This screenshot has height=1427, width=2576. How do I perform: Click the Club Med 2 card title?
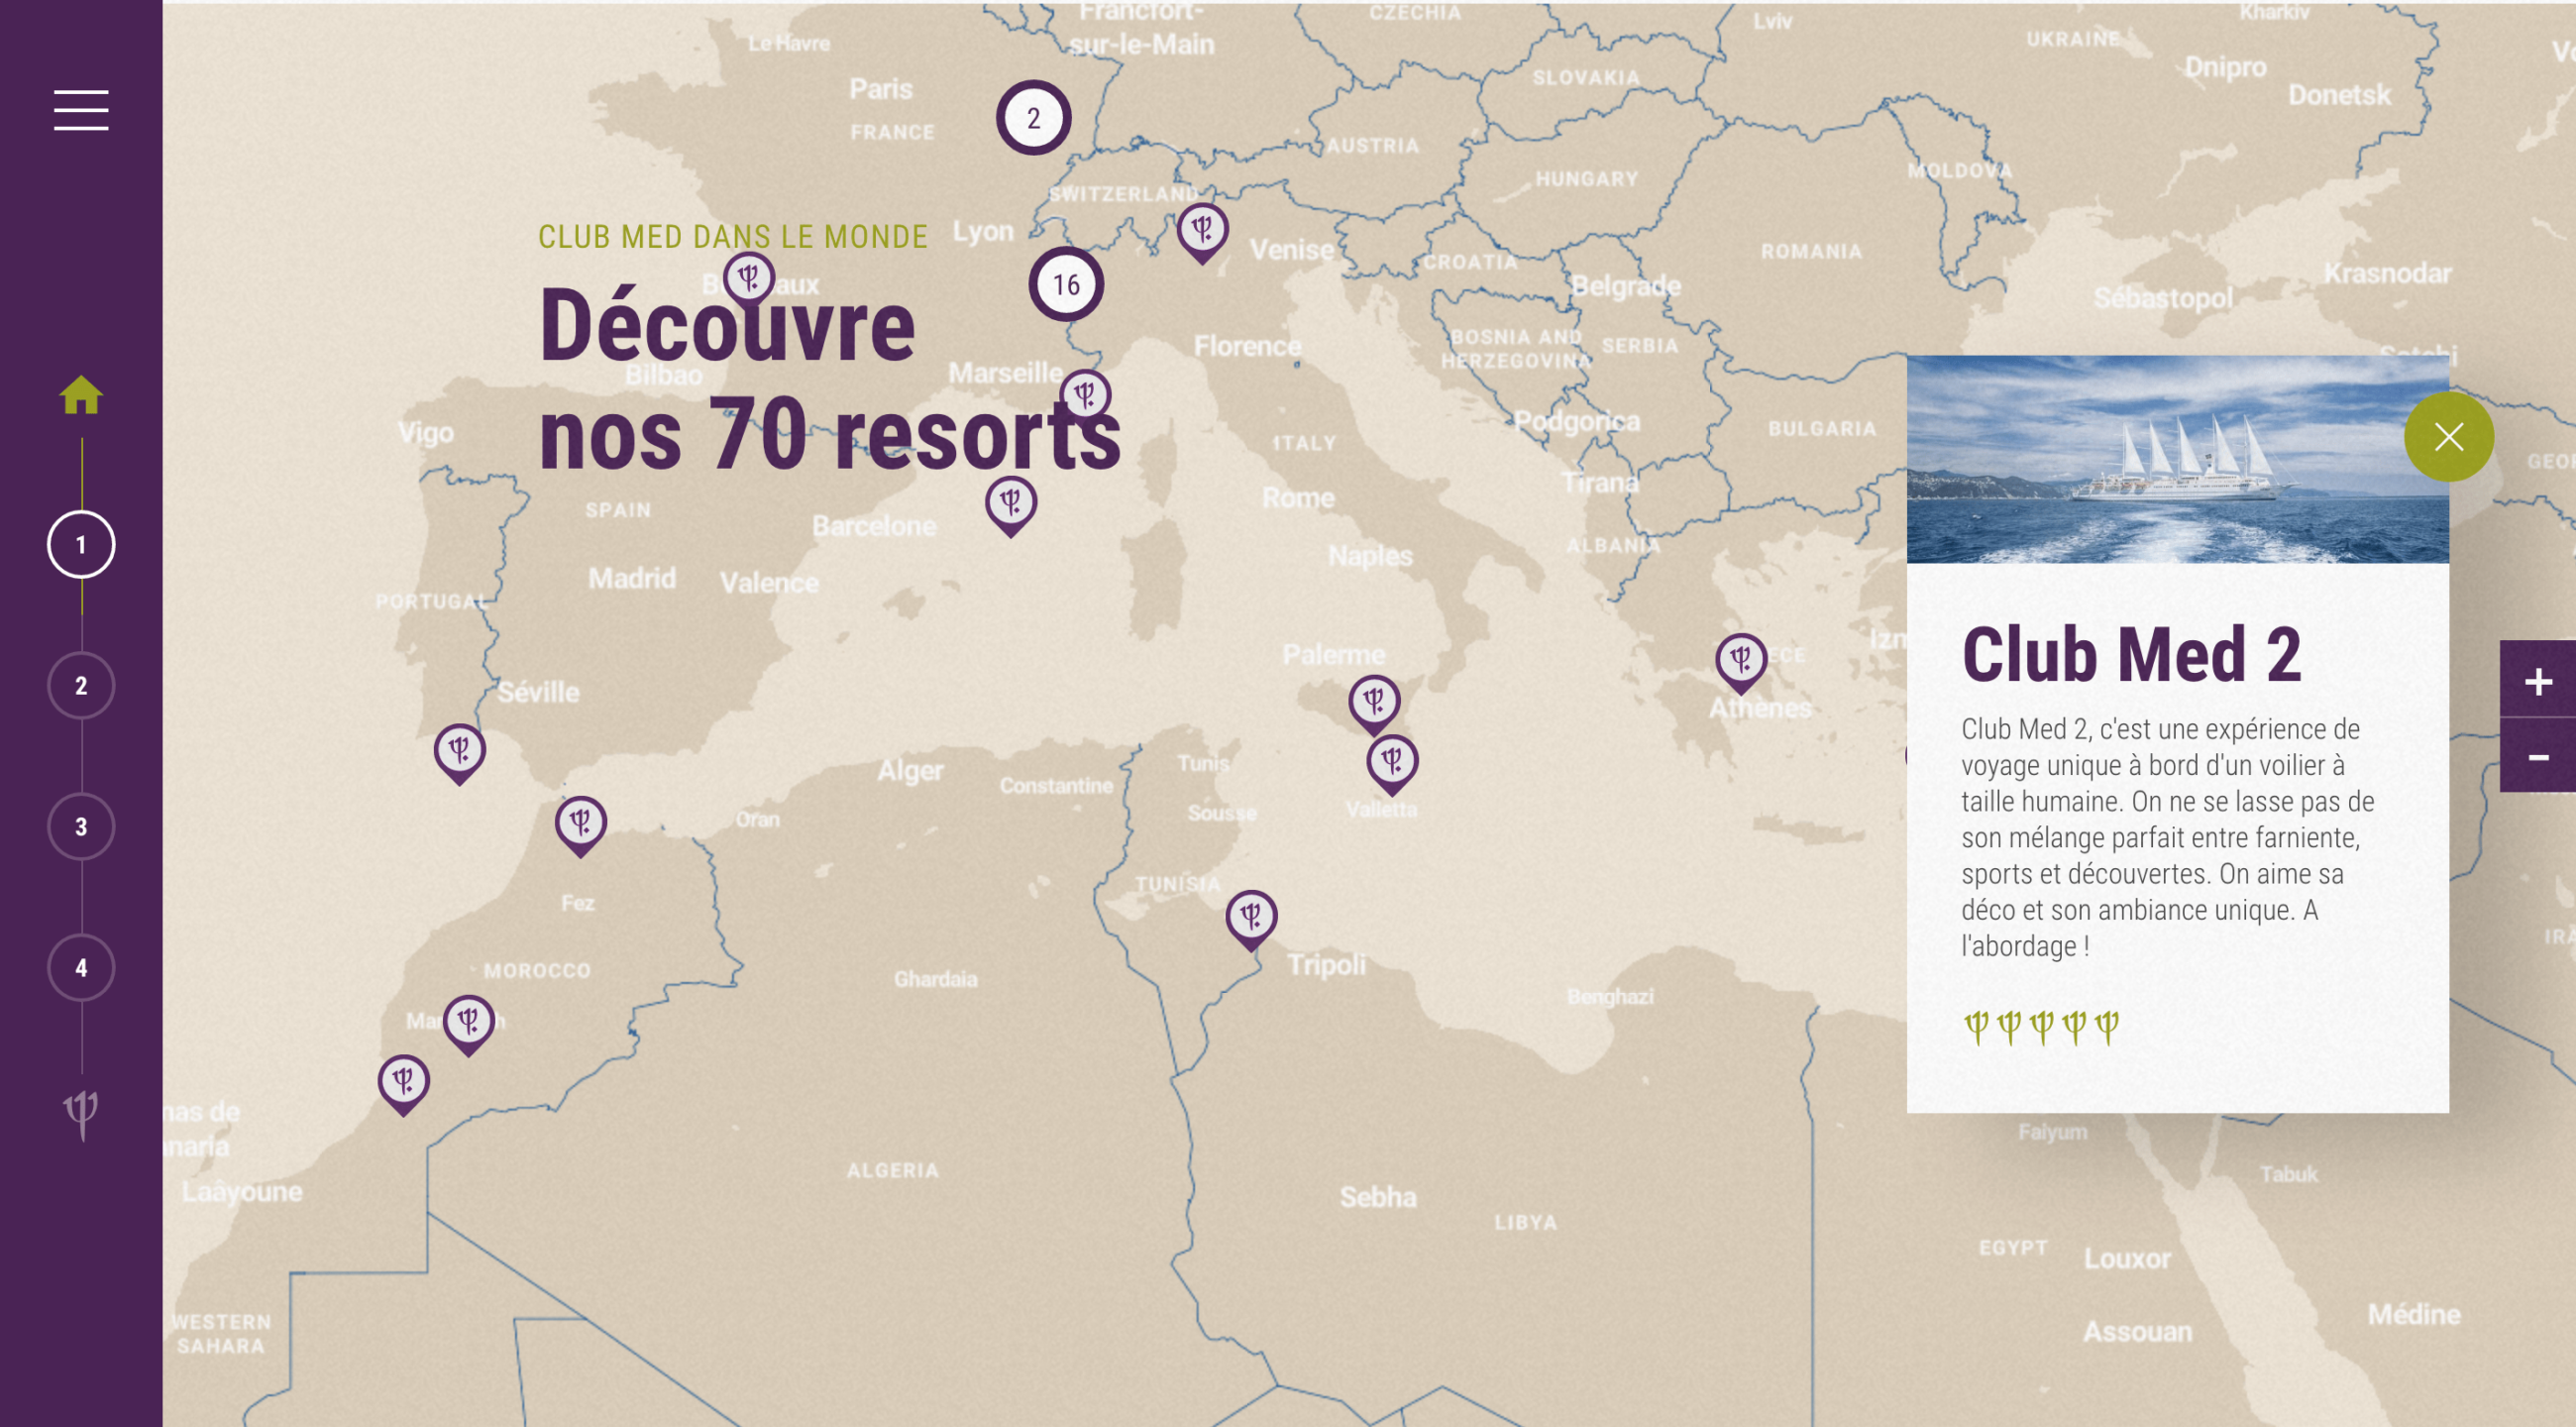[2131, 654]
